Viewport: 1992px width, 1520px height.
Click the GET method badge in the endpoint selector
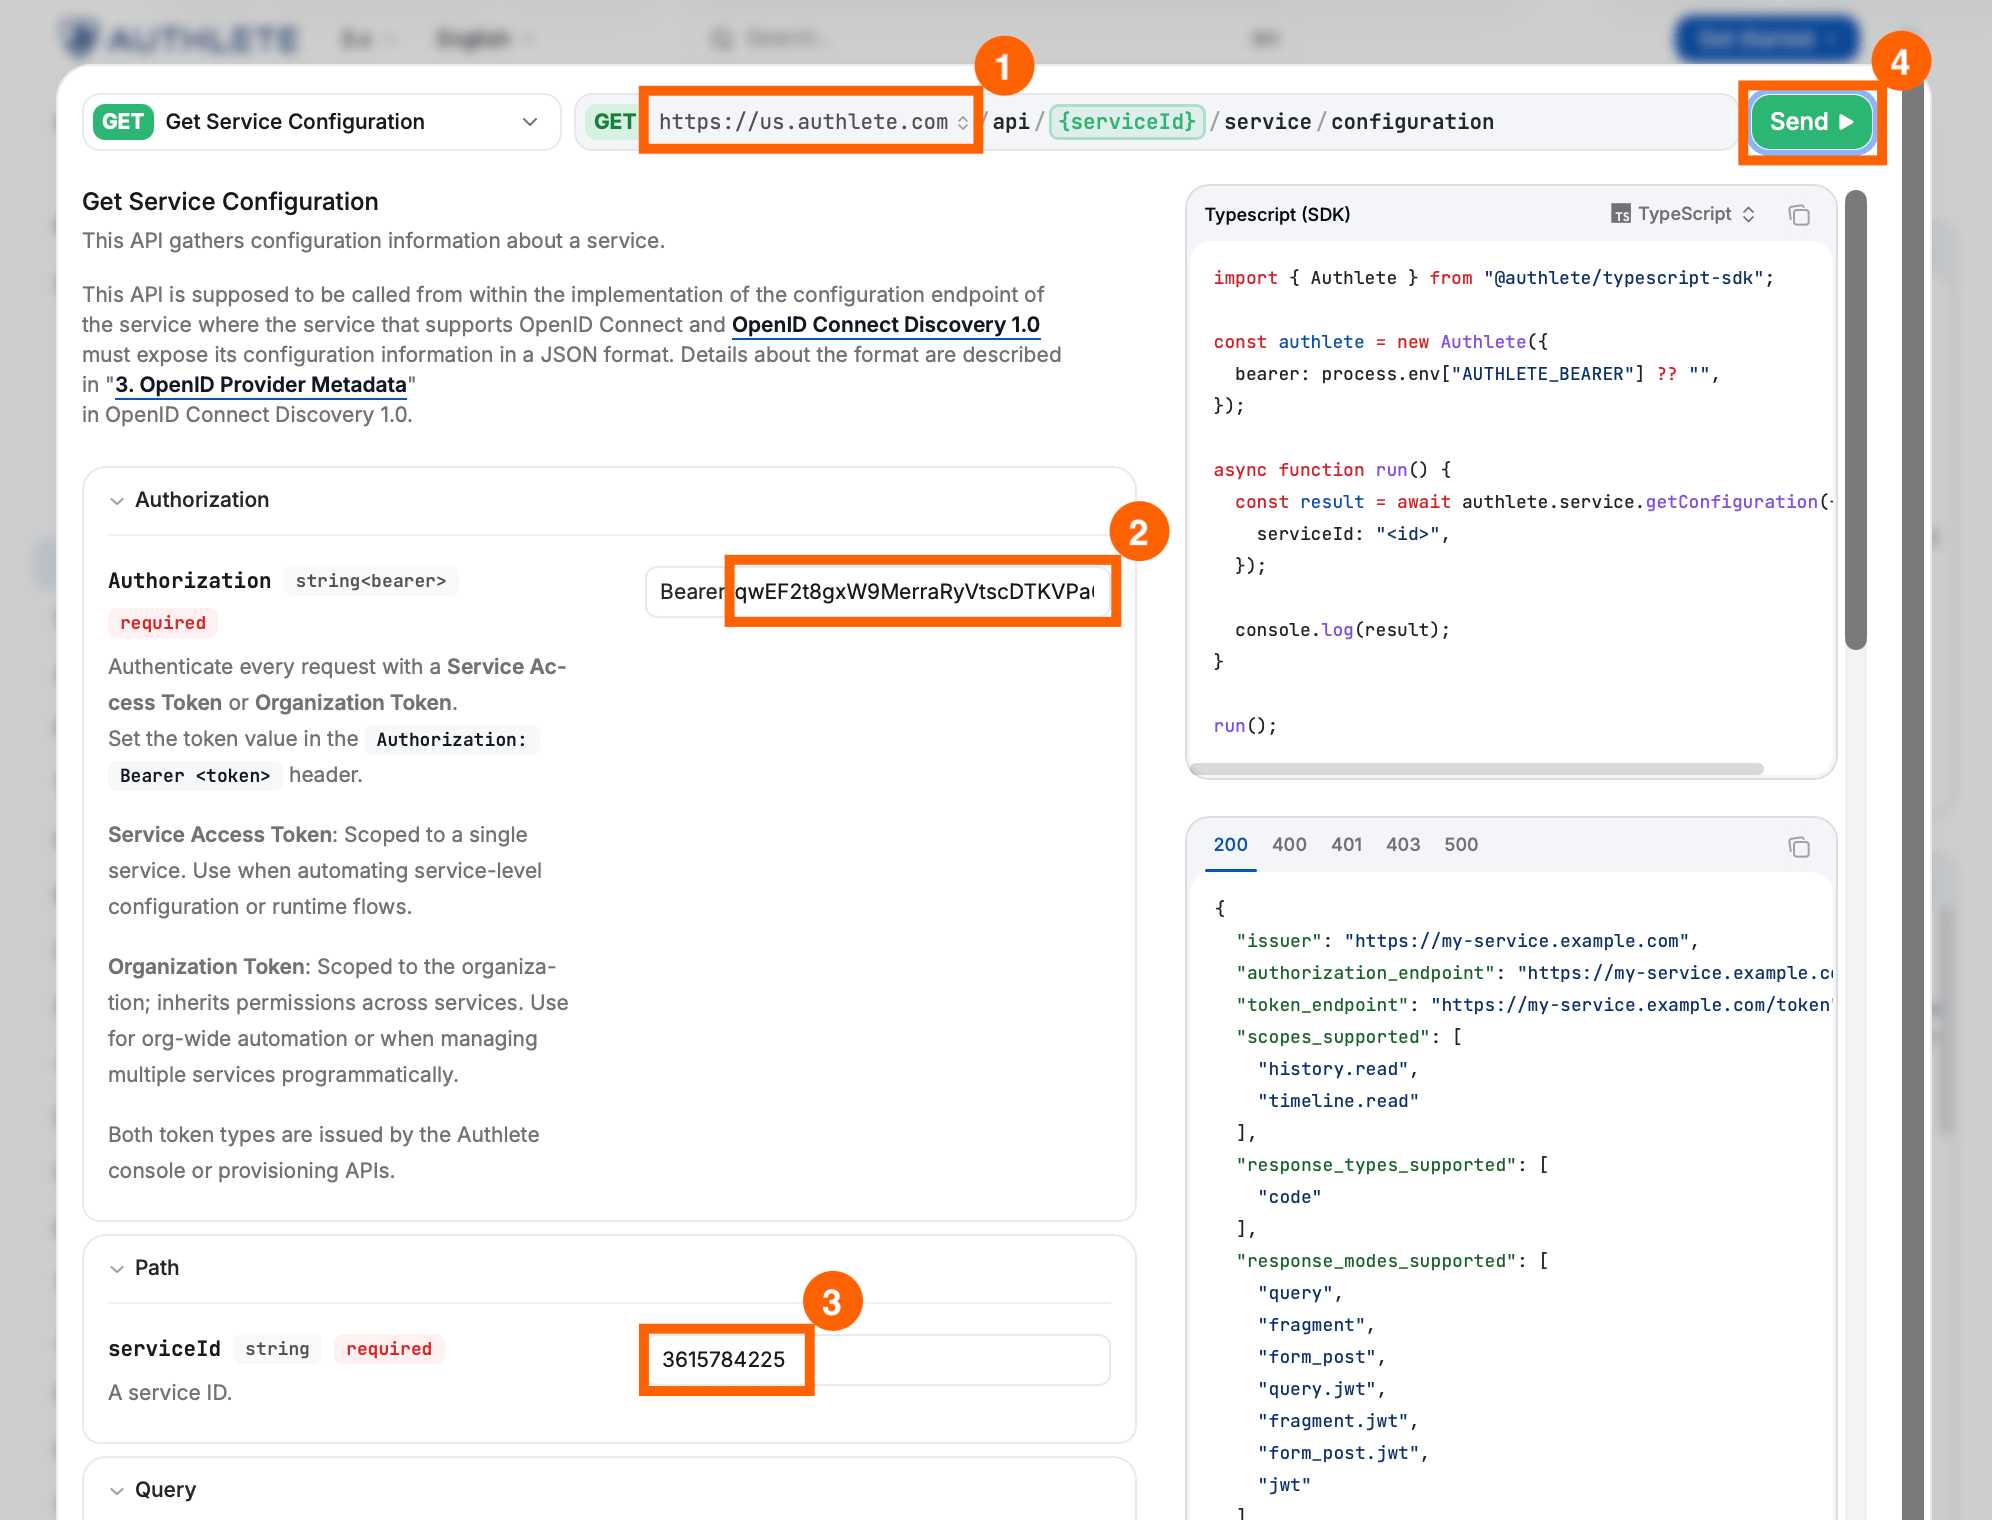[x=123, y=122]
